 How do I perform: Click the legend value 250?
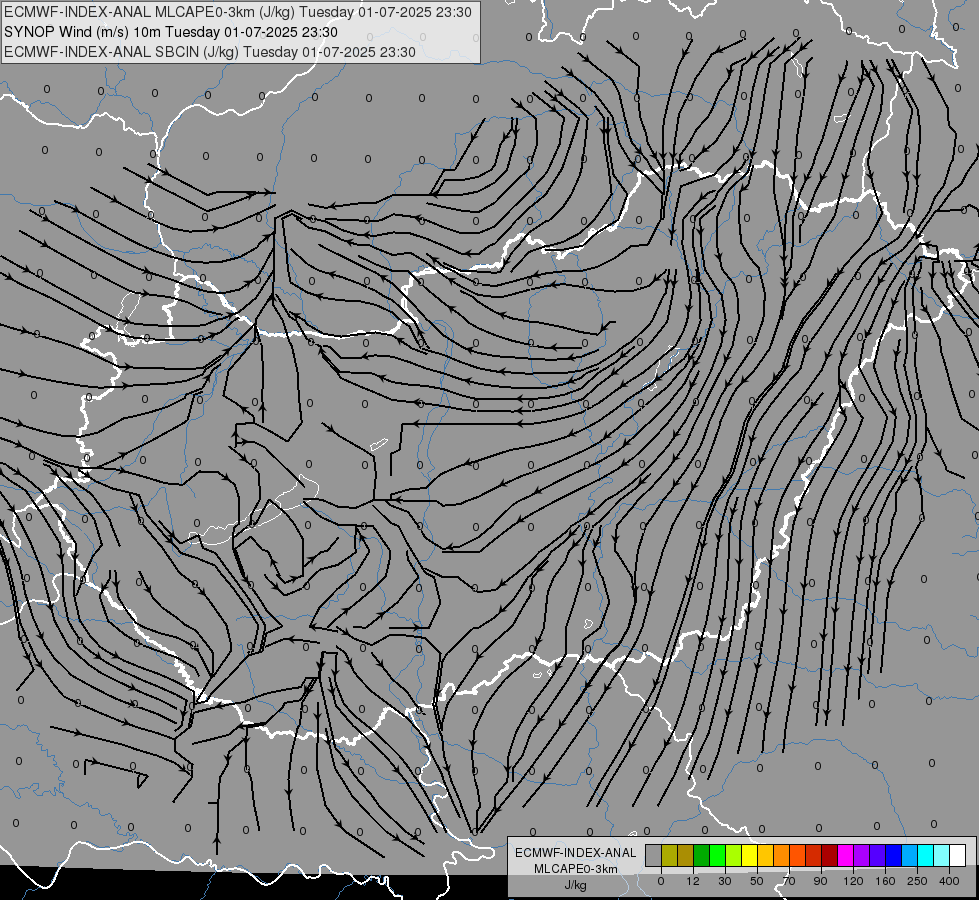click(x=917, y=881)
